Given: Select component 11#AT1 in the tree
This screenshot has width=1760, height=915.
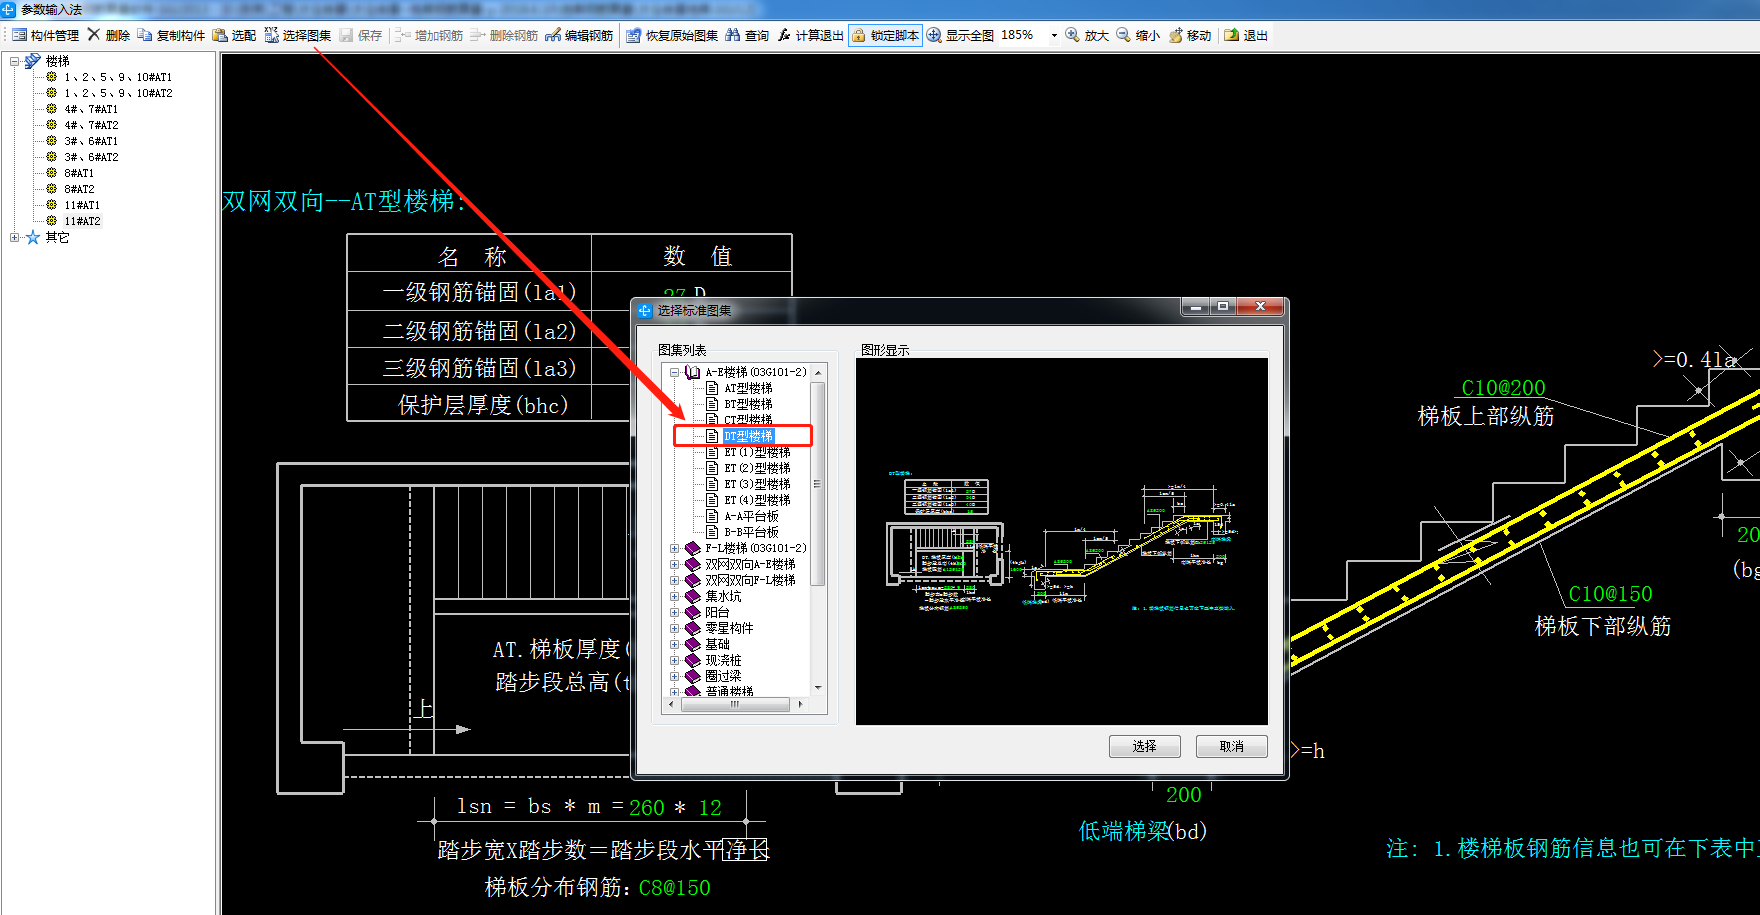Looking at the screenshot, I should pyautogui.click(x=82, y=205).
